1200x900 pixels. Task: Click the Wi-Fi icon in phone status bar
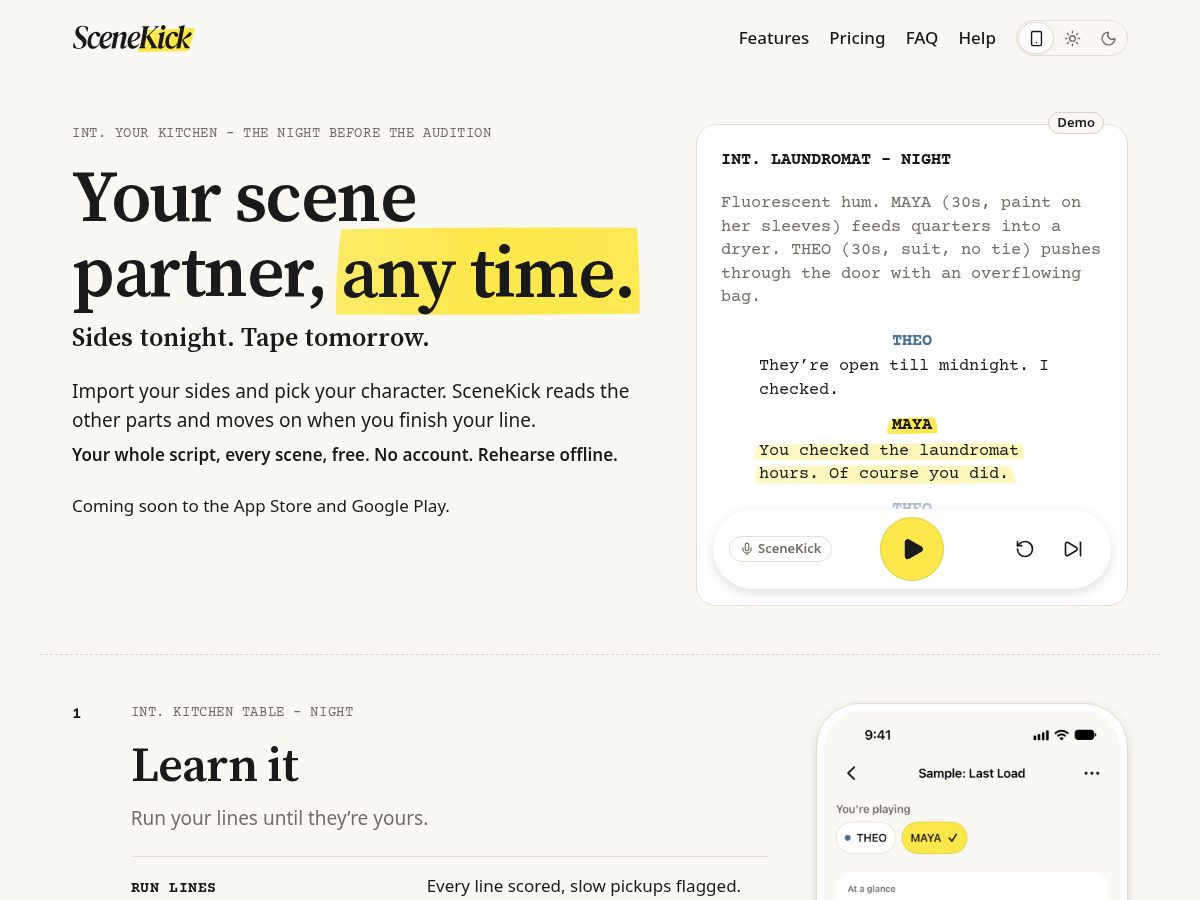(1062, 735)
